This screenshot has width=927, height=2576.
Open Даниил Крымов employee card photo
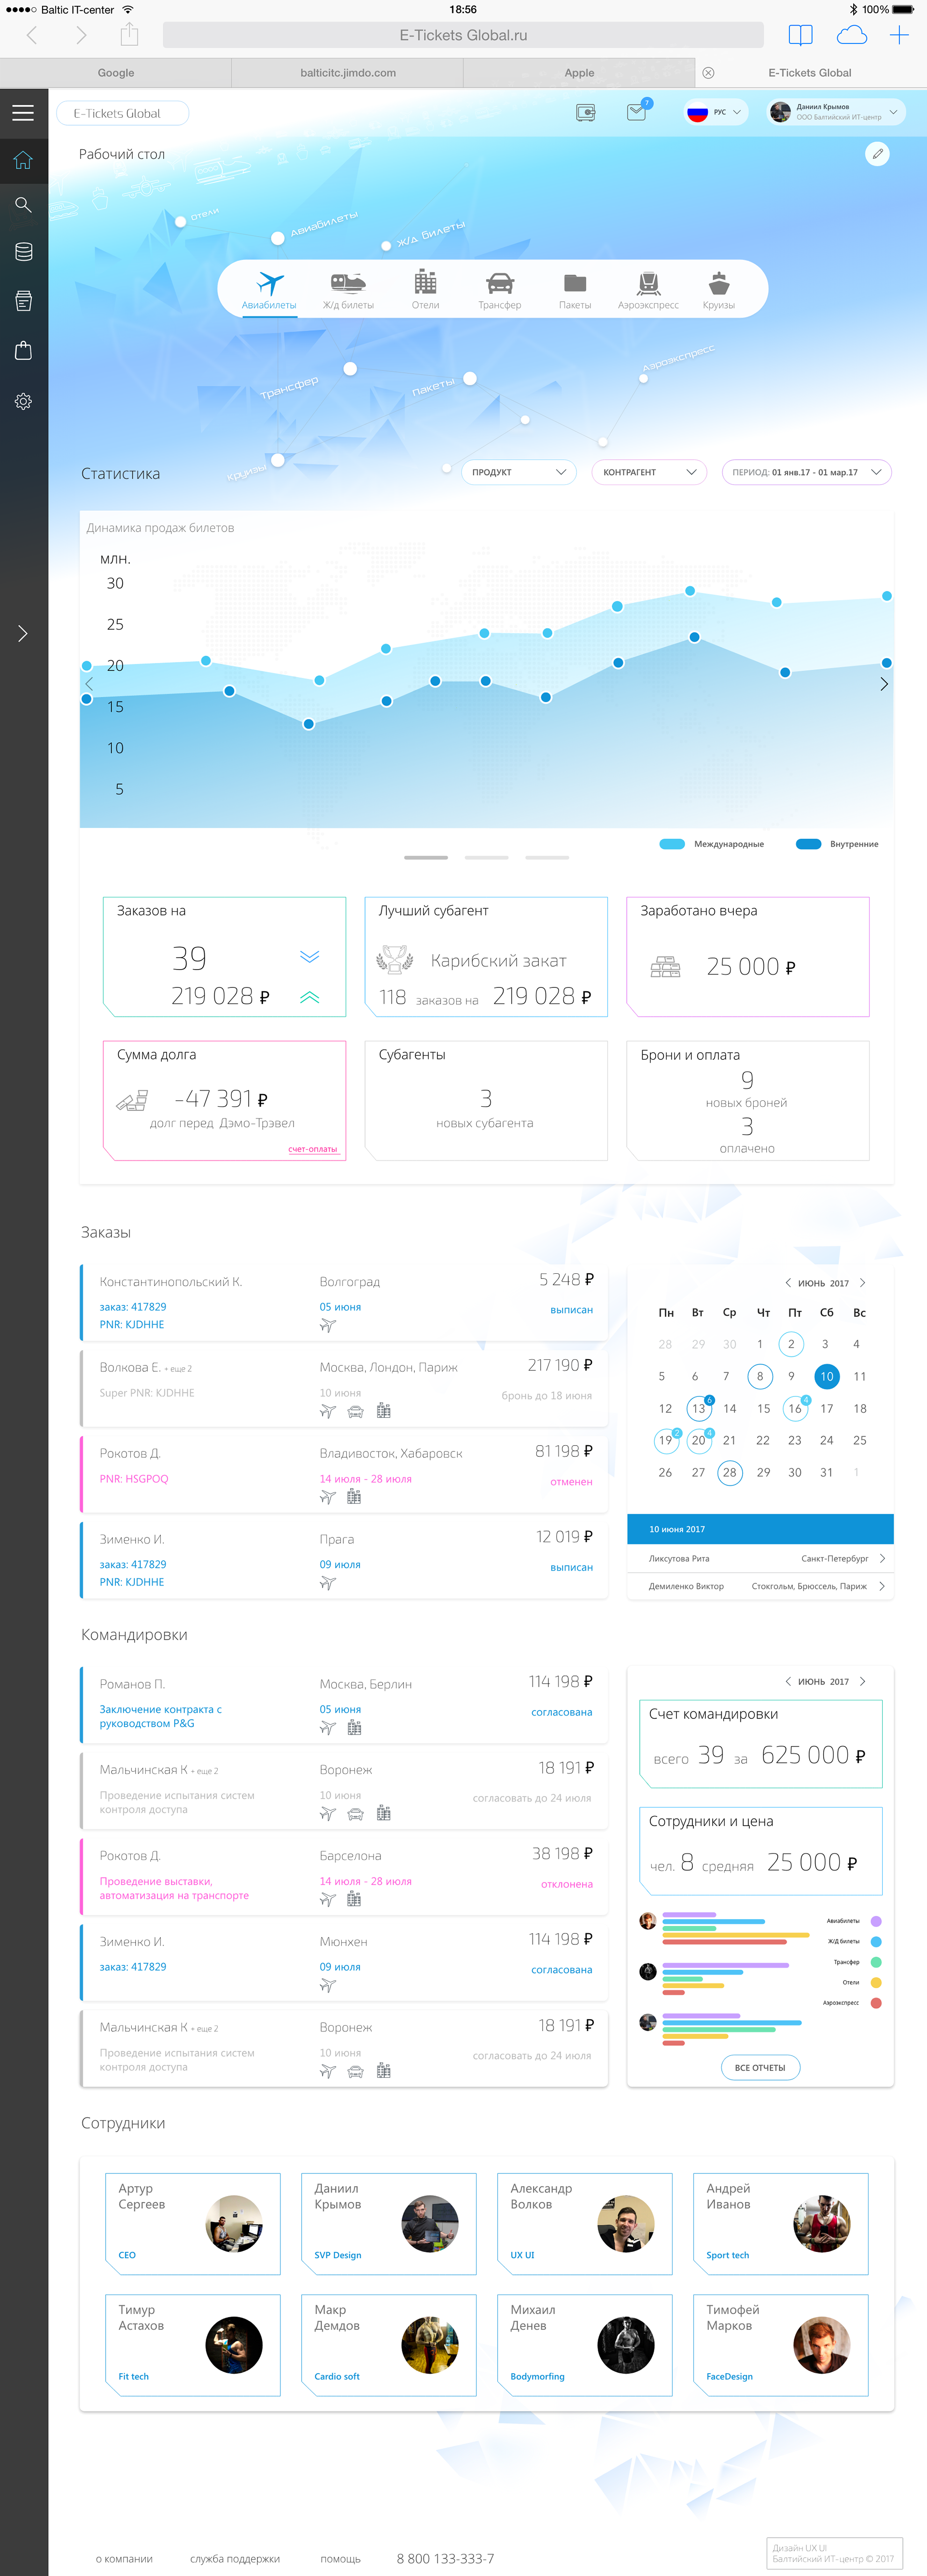(x=430, y=2224)
